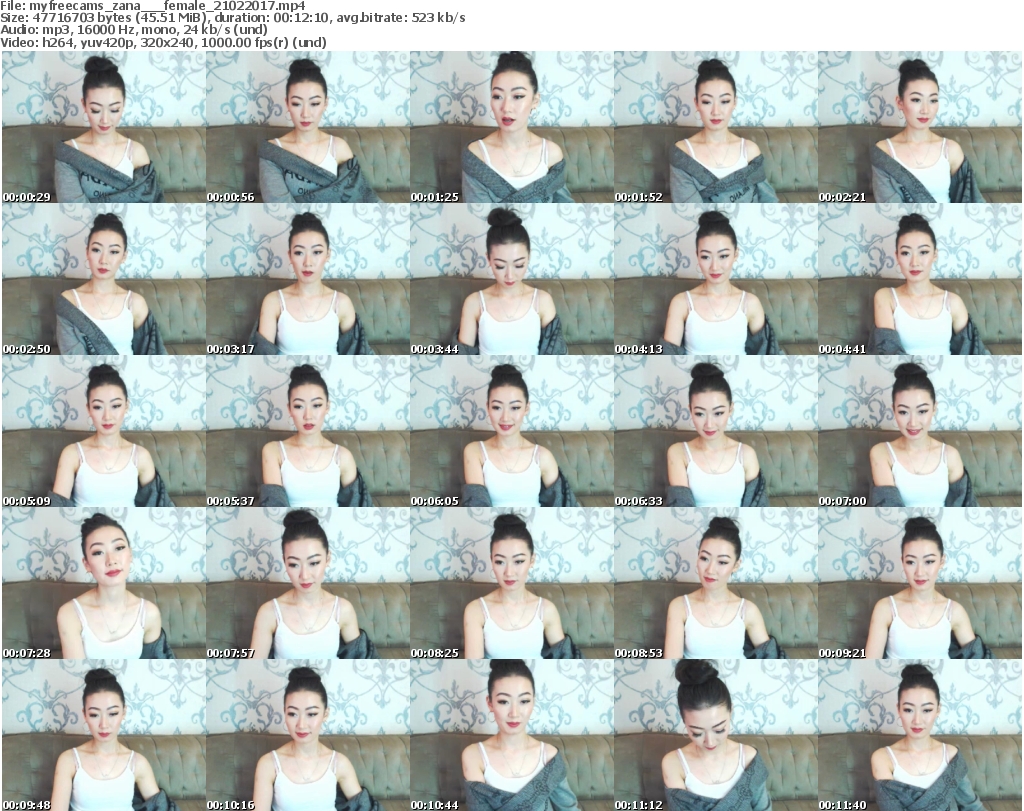
Task: Select the thumbnail at 00:11:12
Action: [716, 735]
